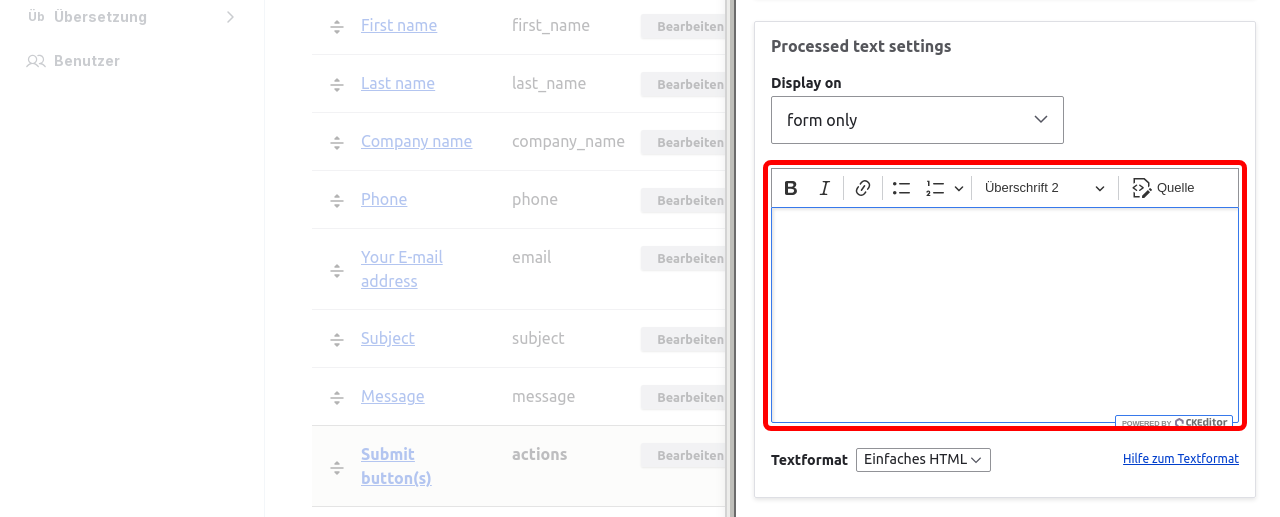Click the Übersetzung 'Üb' icon in sidebar
This screenshot has width=1280, height=517.
coord(36,17)
